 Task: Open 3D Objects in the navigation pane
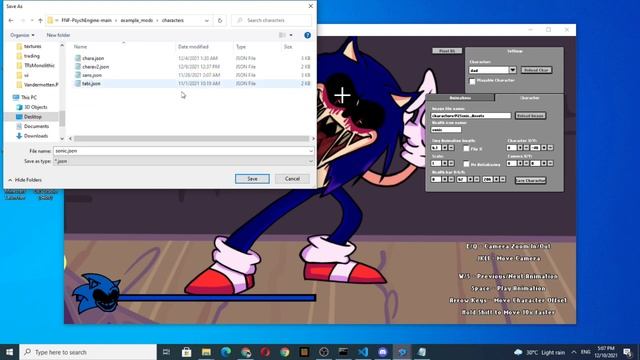tap(36, 107)
